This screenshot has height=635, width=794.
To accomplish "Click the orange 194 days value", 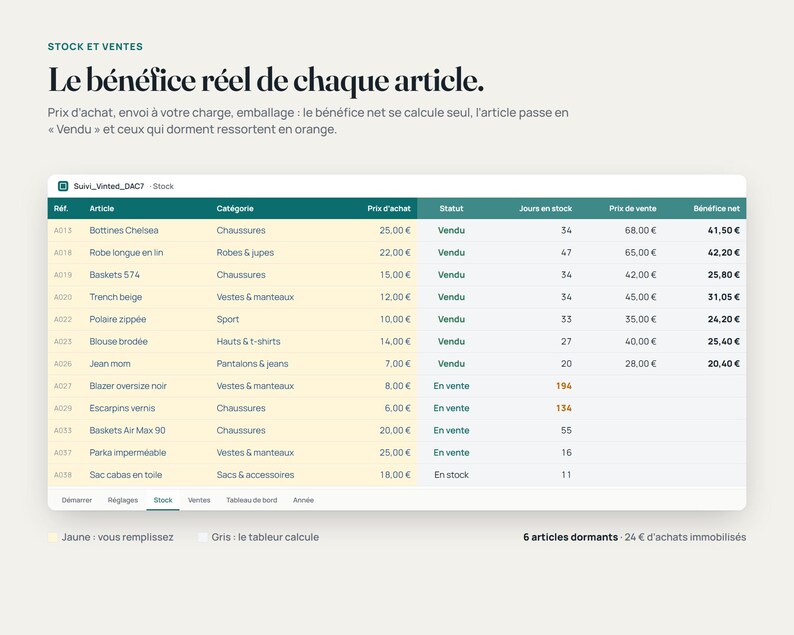I will [564, 386].
